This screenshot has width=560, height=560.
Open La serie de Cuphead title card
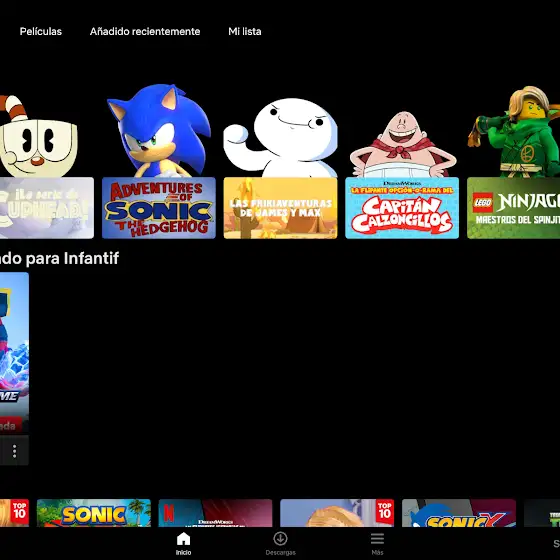click(x=47, y=208)
